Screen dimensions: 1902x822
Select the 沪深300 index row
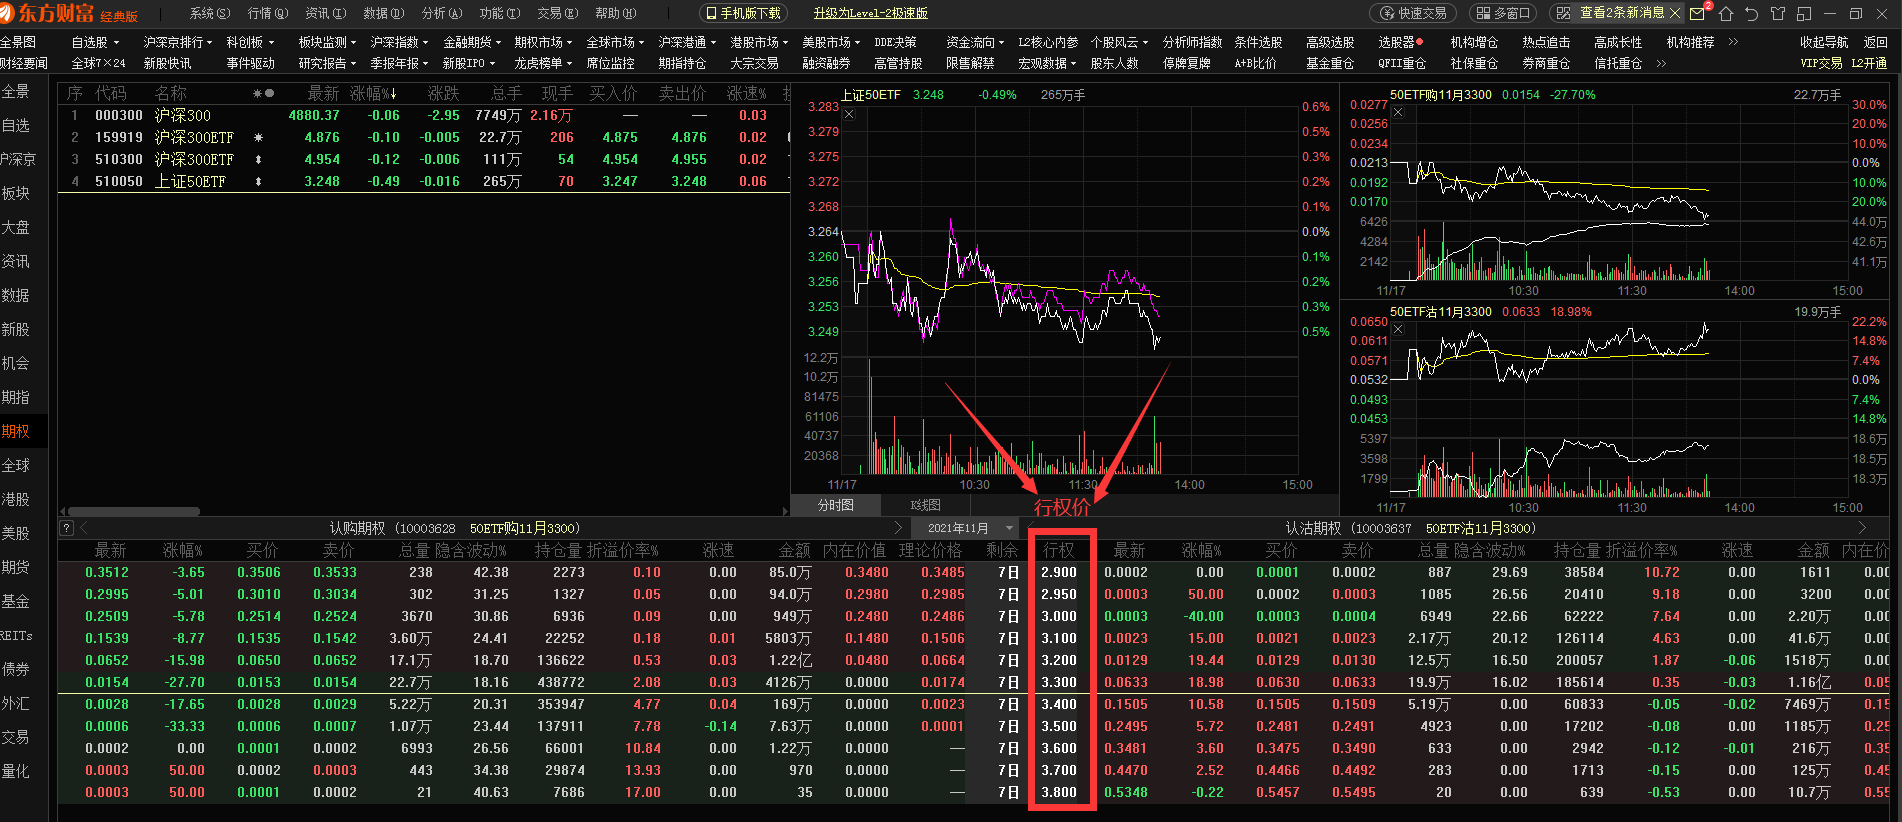pyautogui.click(x=423, y=115)
